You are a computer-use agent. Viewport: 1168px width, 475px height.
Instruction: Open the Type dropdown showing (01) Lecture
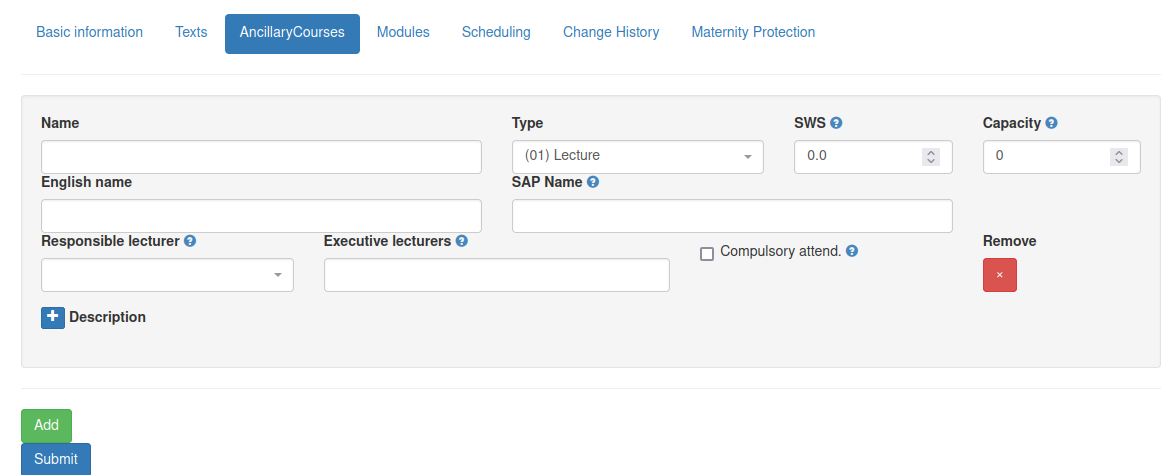(x=638, y=157)
